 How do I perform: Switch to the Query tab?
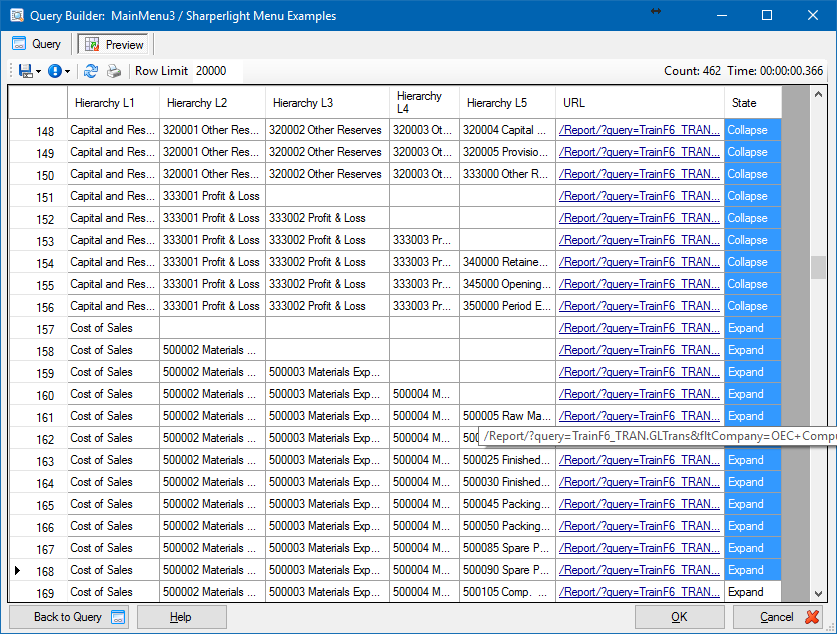pos(36,44)
